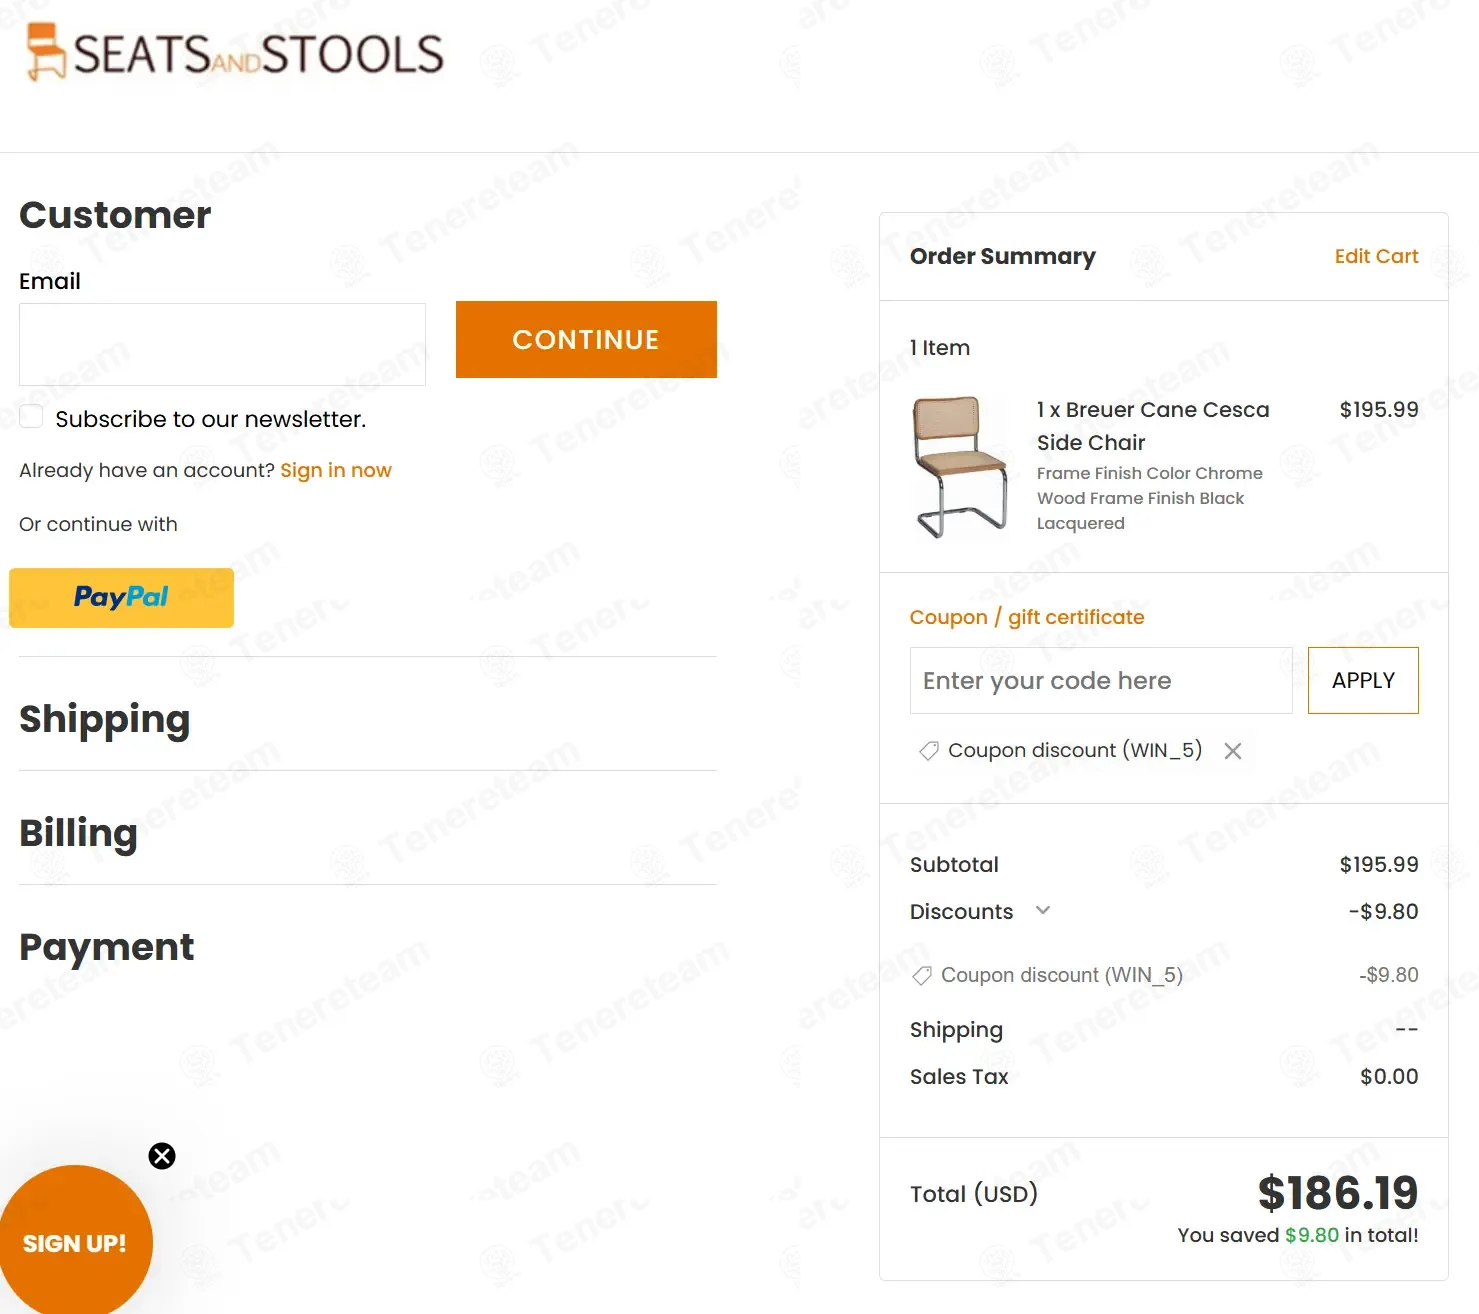
Task: Click the Seats and Stools logo
Action: (234, 52)
